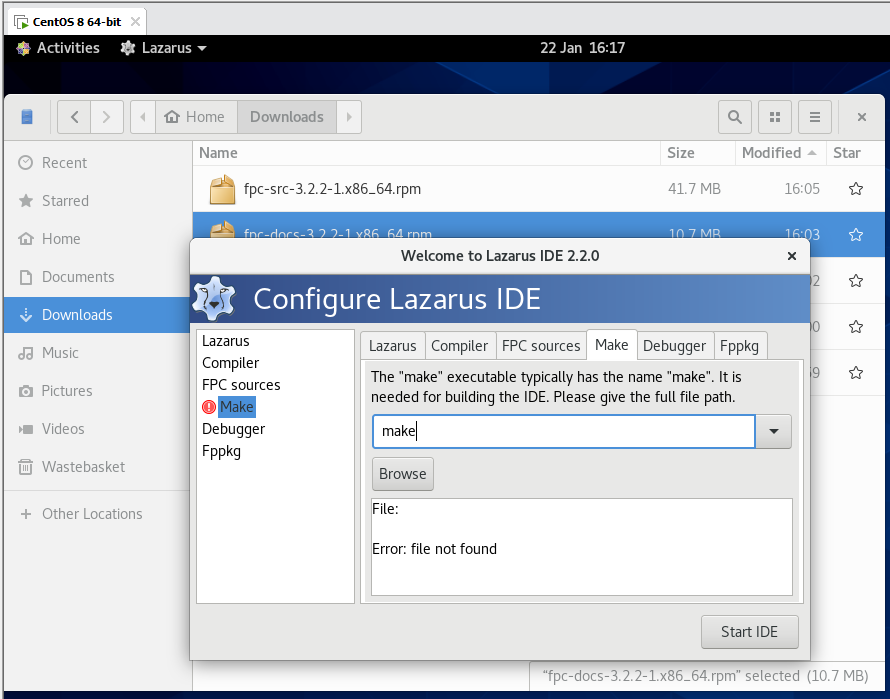The width and height of the screenshot is (890, 699).
Task: Click the path bar left scroll arrow
Action: click(x=143, y=117)
